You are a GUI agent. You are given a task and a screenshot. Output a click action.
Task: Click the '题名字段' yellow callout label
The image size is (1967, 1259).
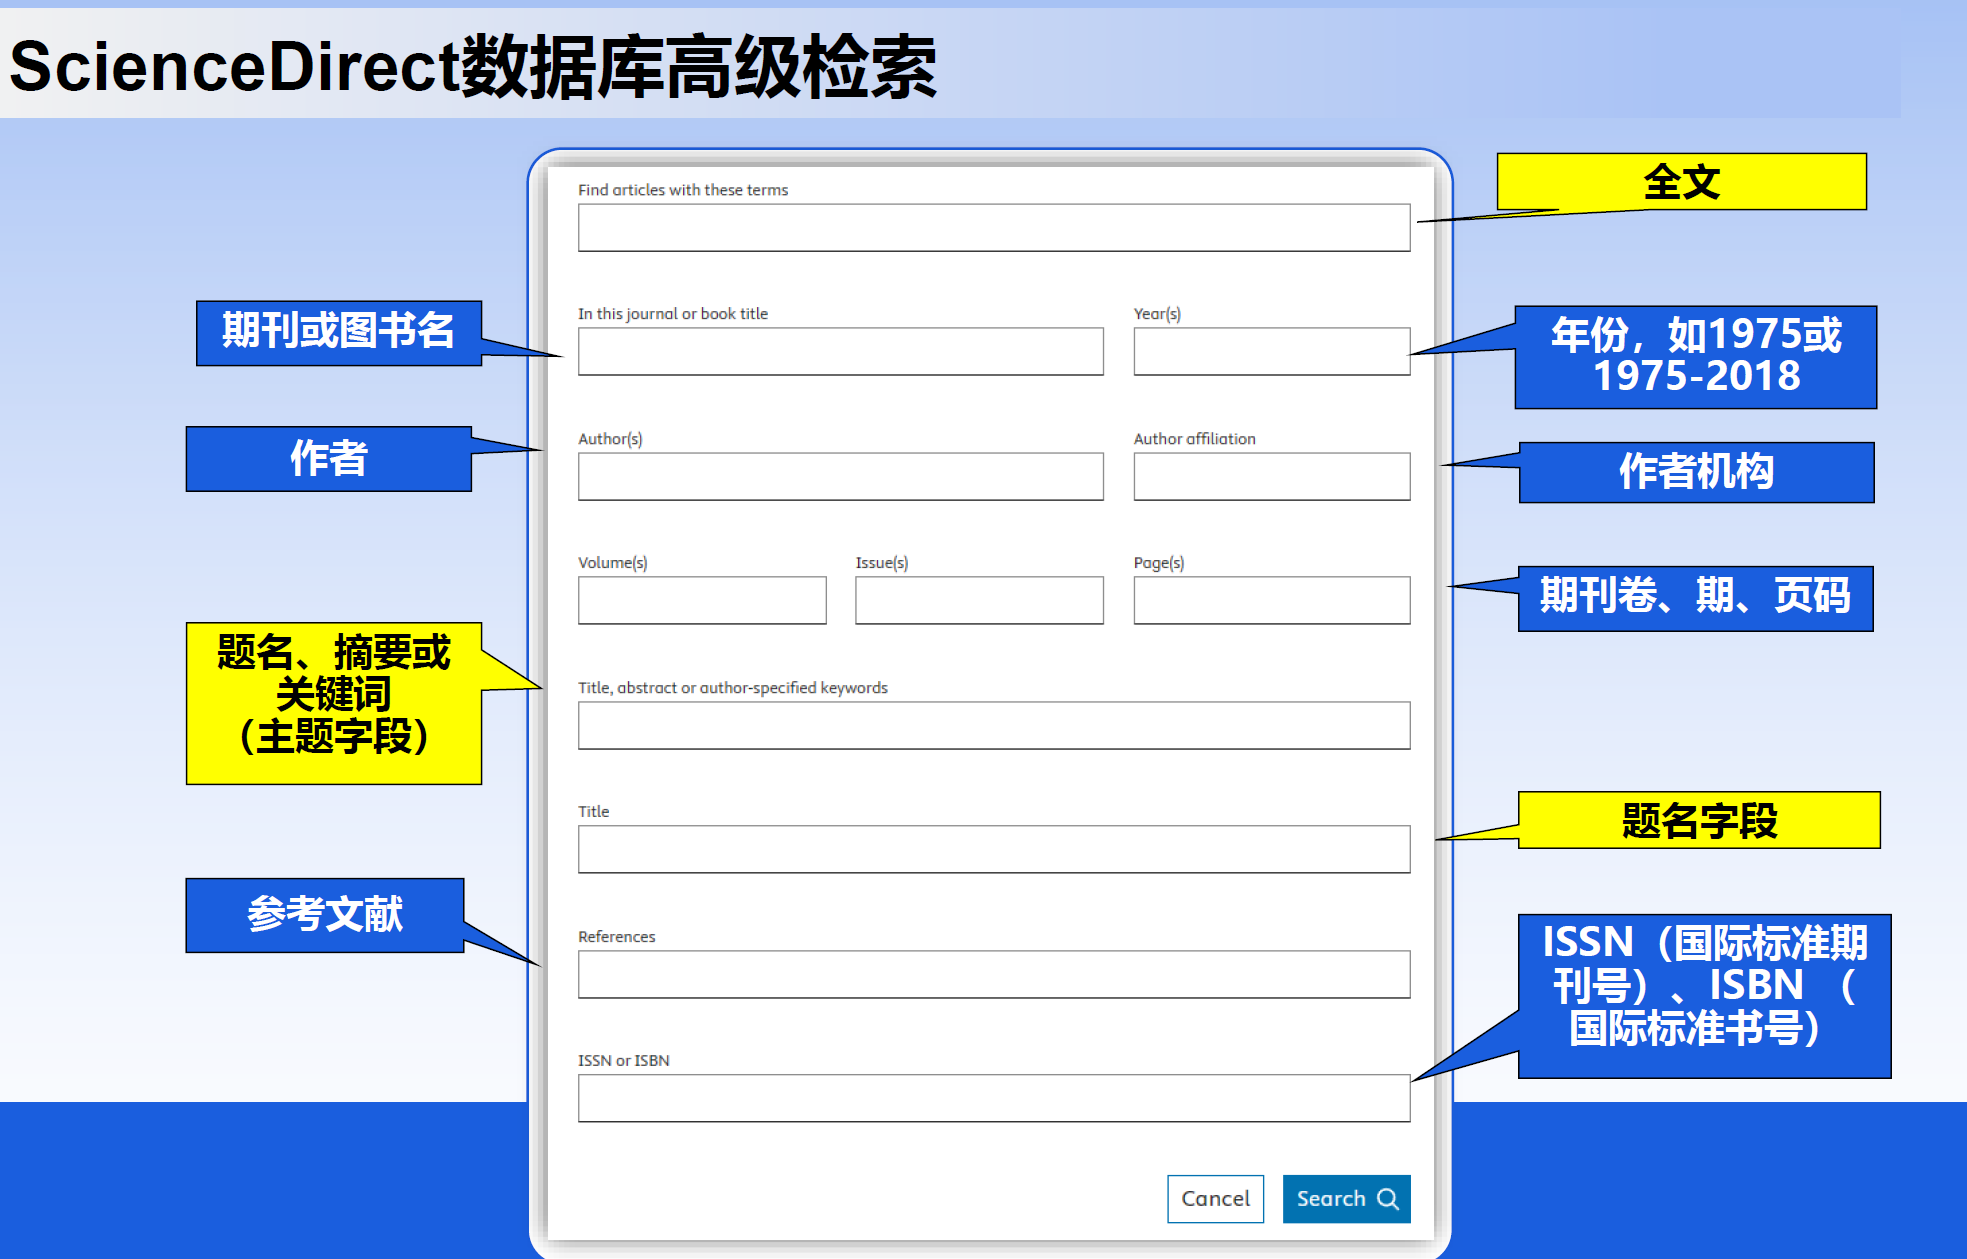coord(1699,820)
